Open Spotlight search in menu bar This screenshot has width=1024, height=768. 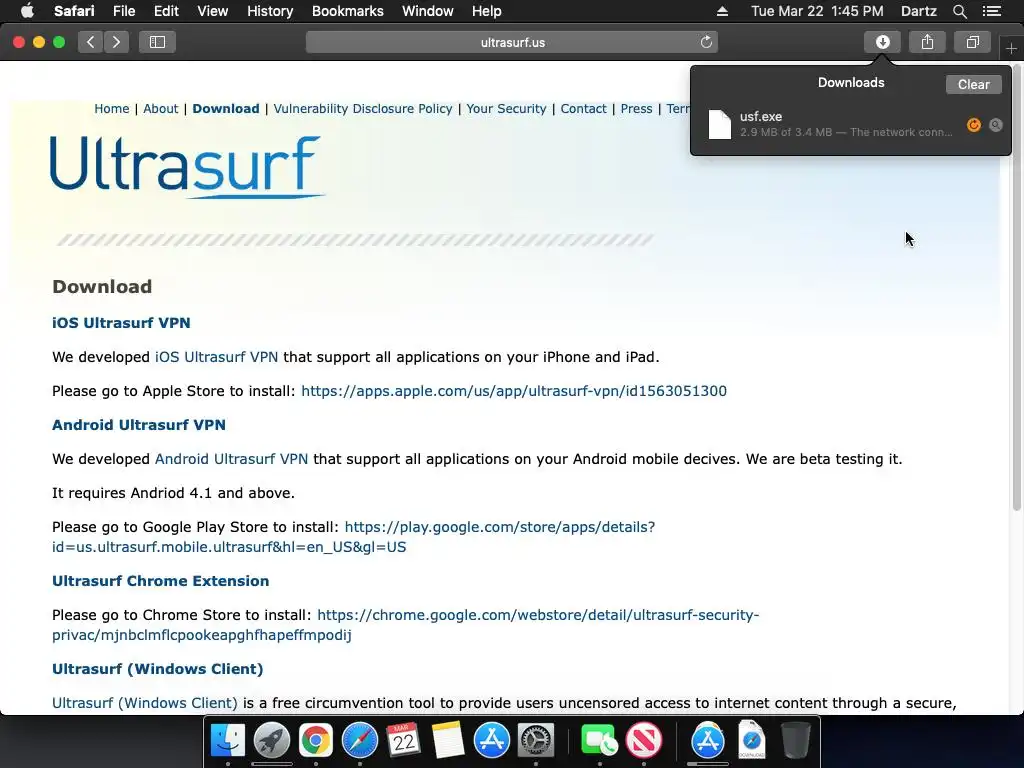tap(959, 11)
